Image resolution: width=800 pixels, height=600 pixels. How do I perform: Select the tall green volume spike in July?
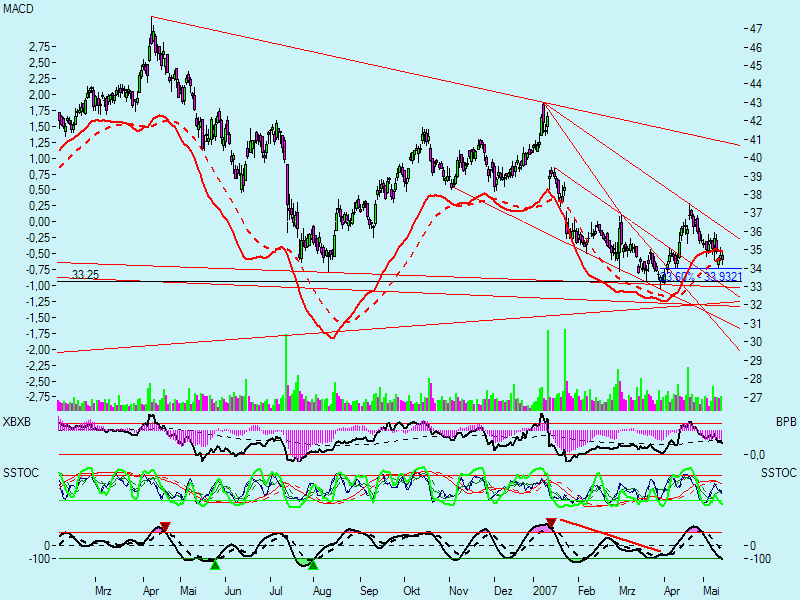(x=287, y=370)
